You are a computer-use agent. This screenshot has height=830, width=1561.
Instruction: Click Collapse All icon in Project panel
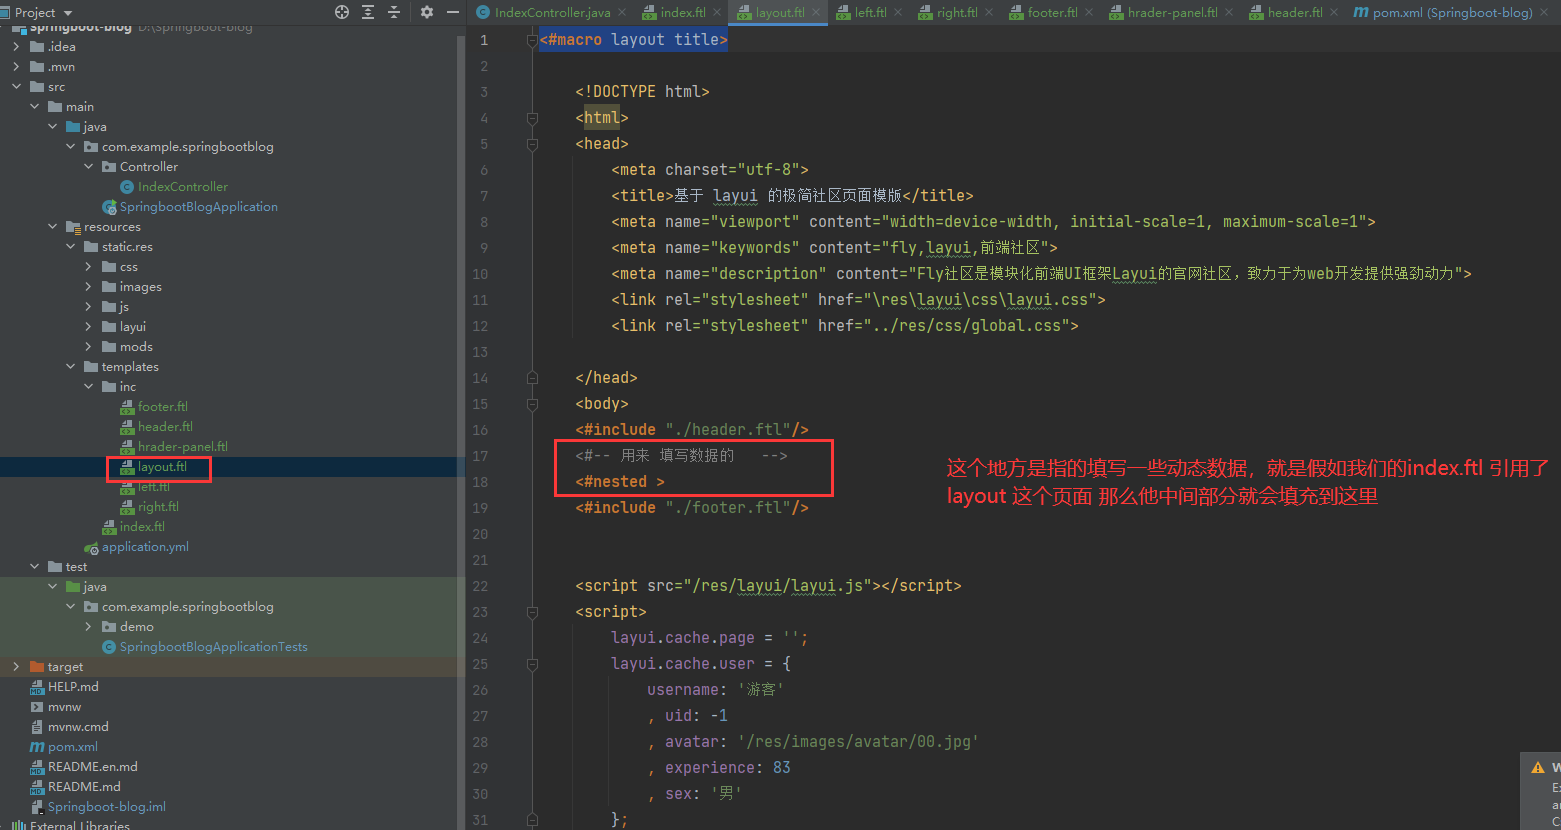[394, 12]
